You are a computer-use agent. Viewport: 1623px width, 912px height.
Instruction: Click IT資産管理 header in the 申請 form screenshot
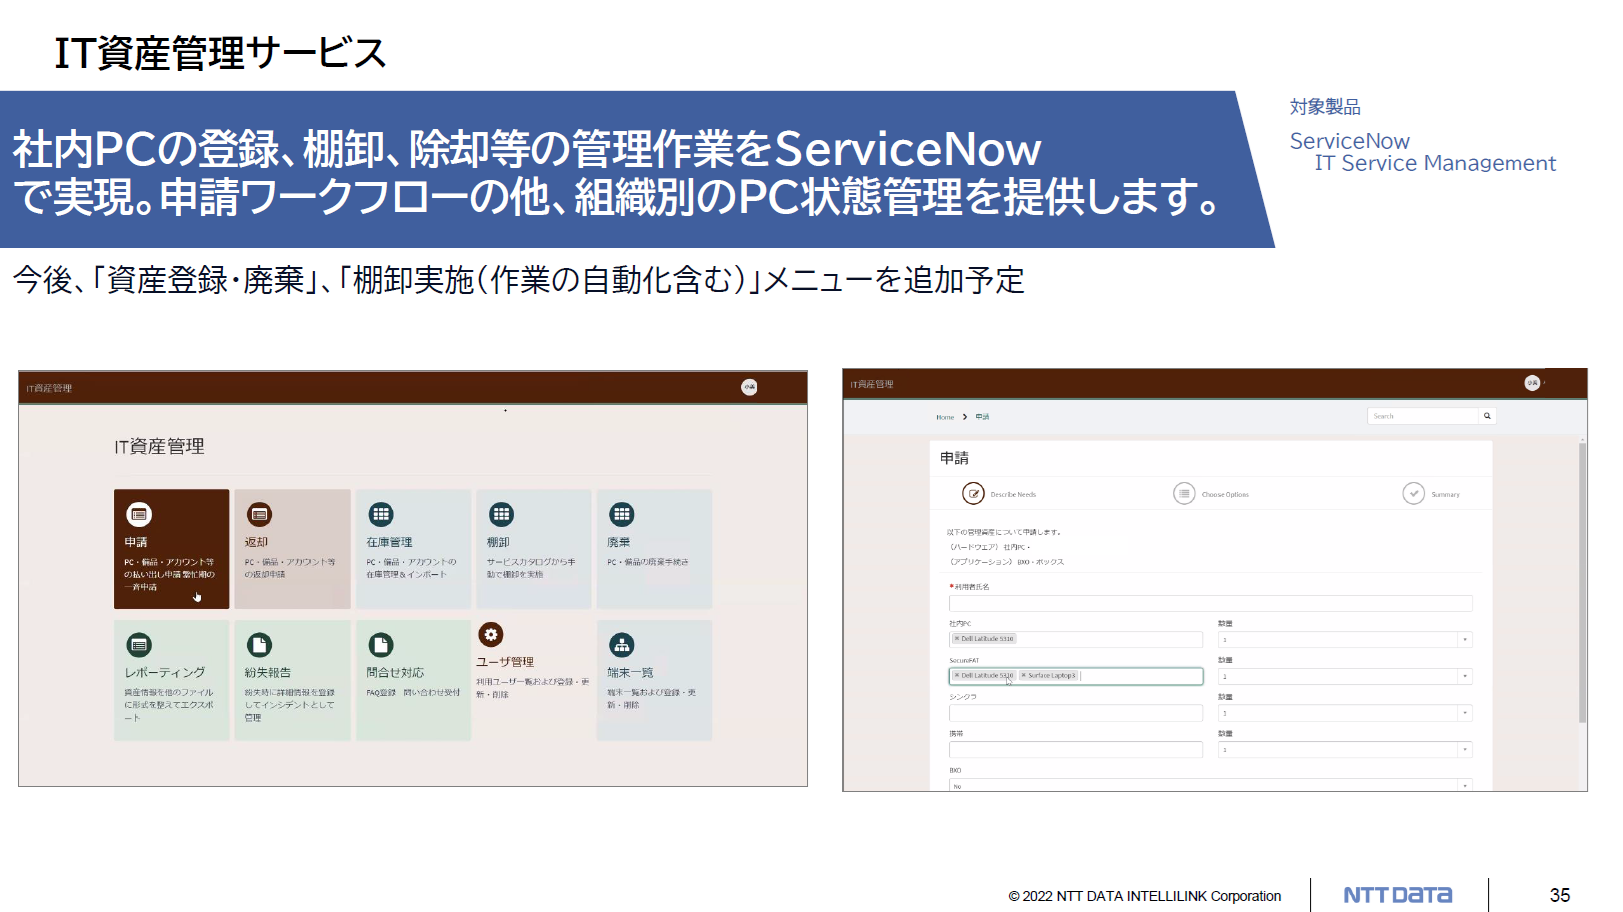(x=872, y=384)
